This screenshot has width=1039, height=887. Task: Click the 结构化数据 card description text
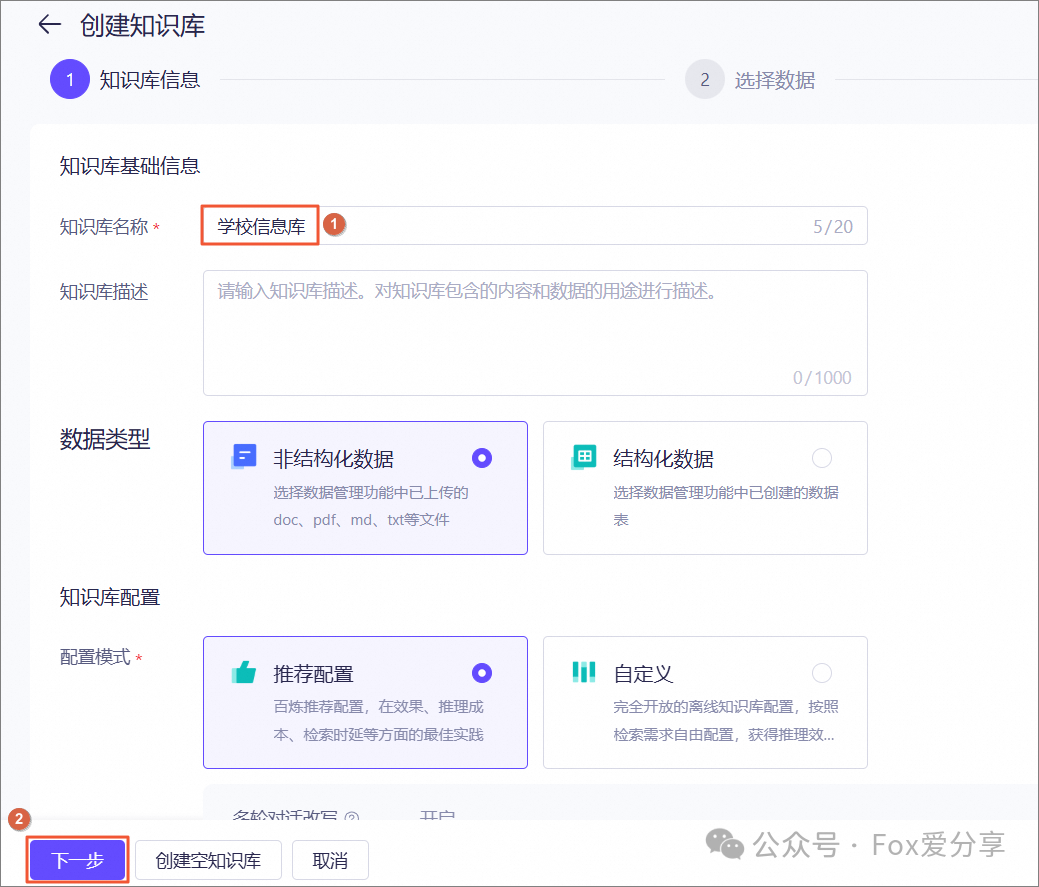point(726,506)
